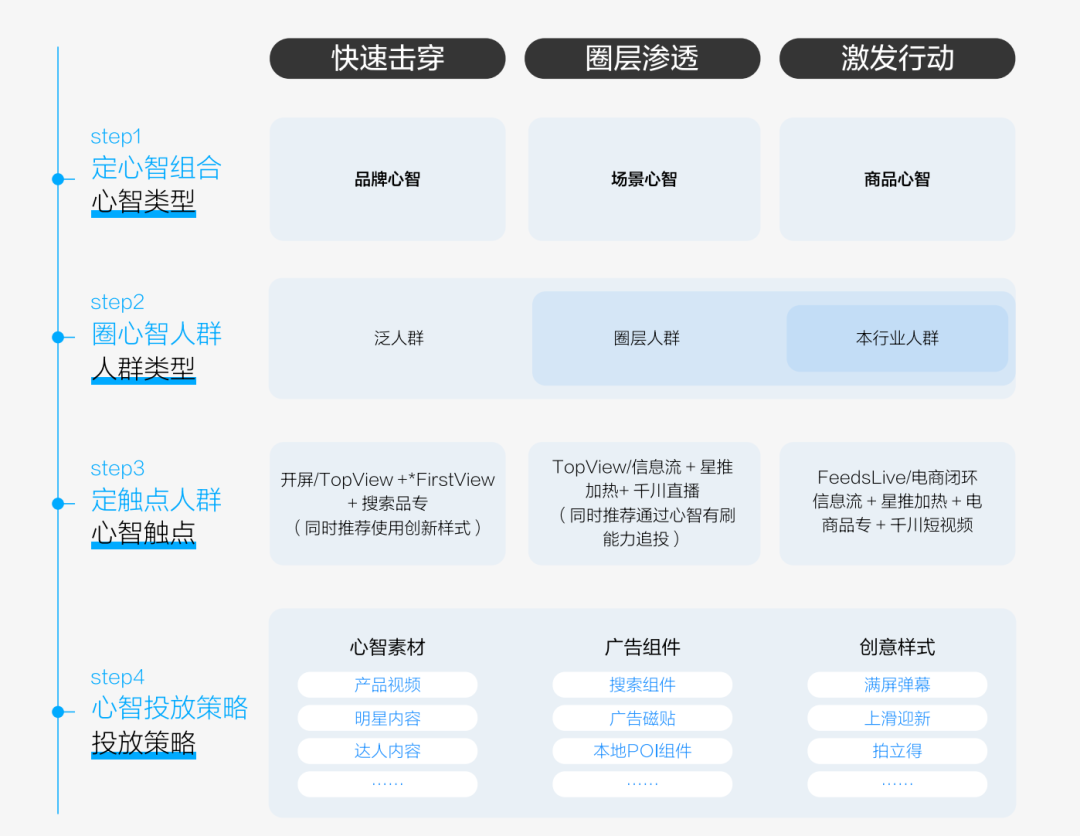Click the 品牌心智 card
The height and width of the screenshot is (836, 1080).
[x=387, y=180]
